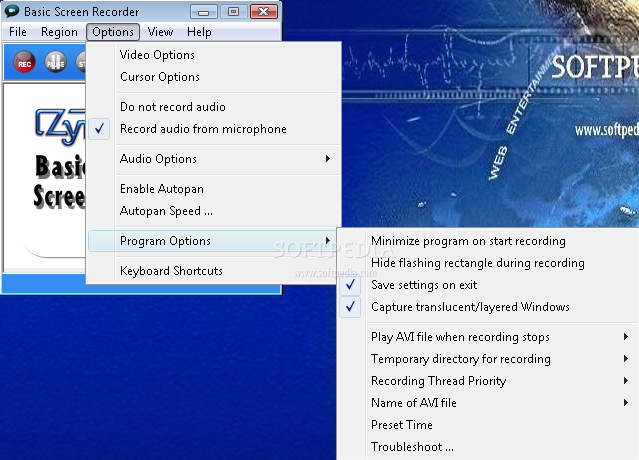
Task: Open the Help menu
Action: [199, 32]
